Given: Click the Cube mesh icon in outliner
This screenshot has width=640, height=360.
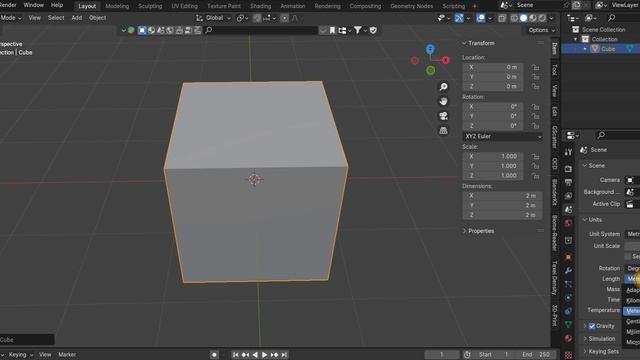Looking at the screenshot, I should (x=595, y=49).
